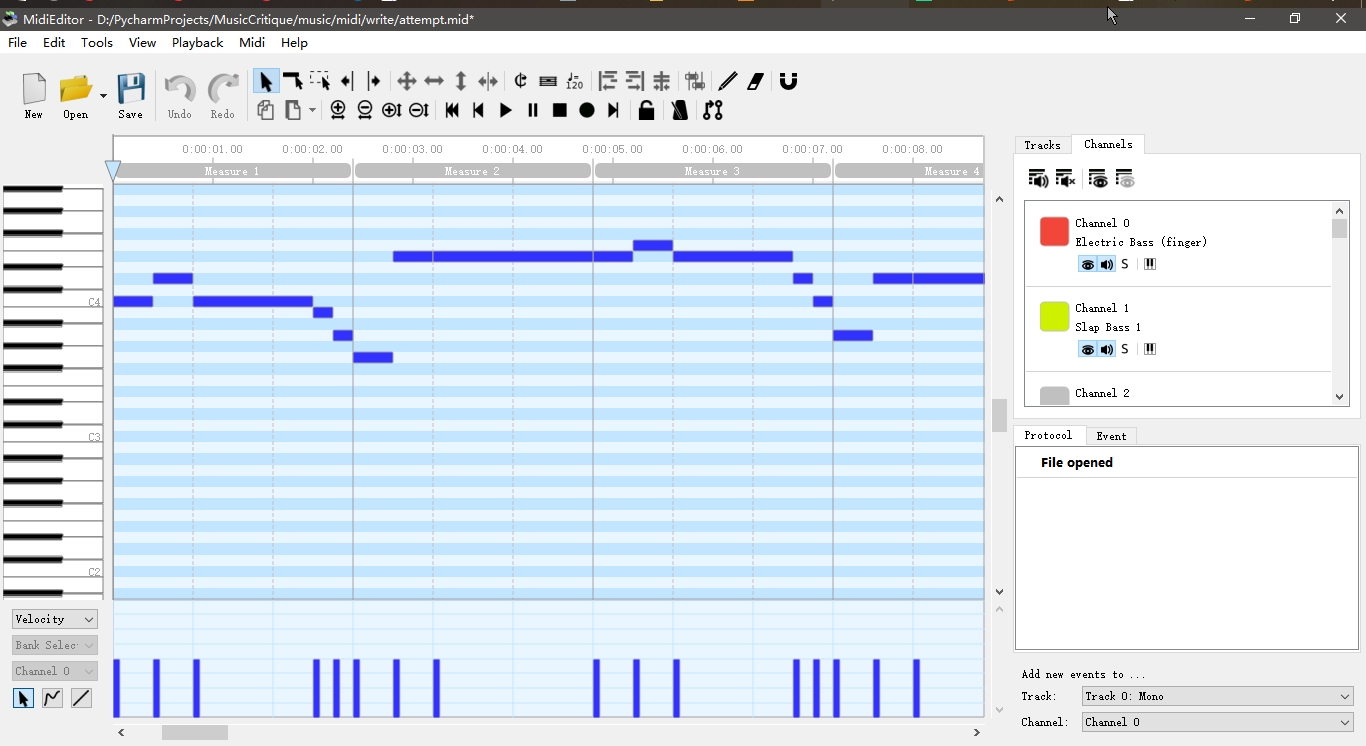This screenshot has height=746, width=1366.
Task: Solo Channel 1 with S button
Action: tap(1125, 349)
